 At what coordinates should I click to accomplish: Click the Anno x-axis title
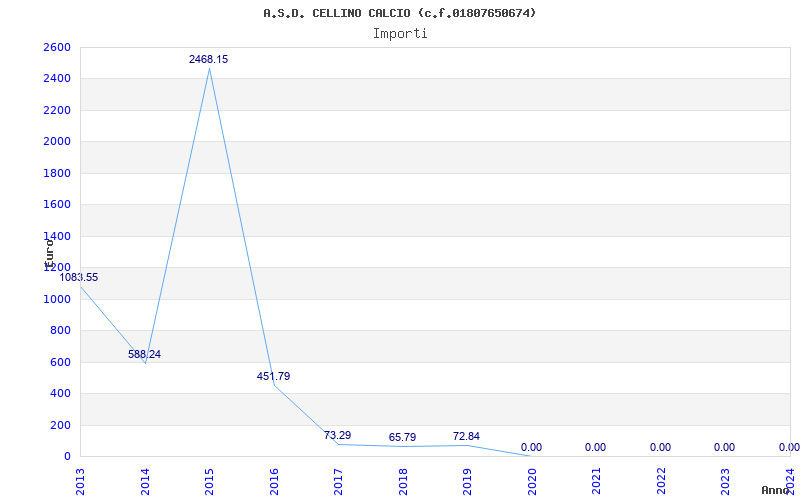(x=776, y=490)
